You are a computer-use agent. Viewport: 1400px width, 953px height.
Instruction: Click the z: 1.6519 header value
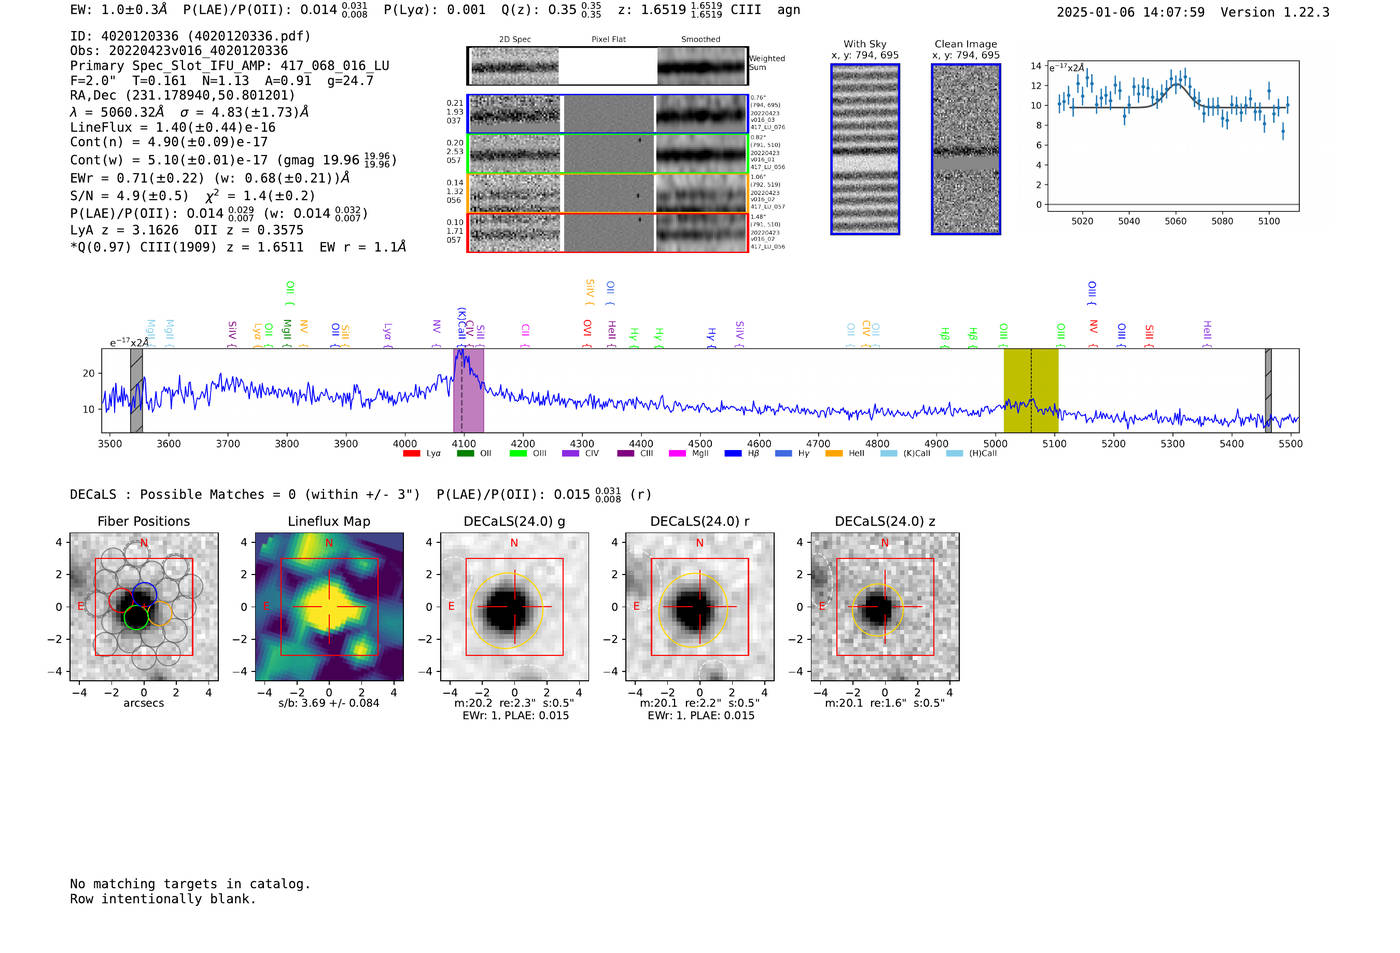tap(669, 9)
